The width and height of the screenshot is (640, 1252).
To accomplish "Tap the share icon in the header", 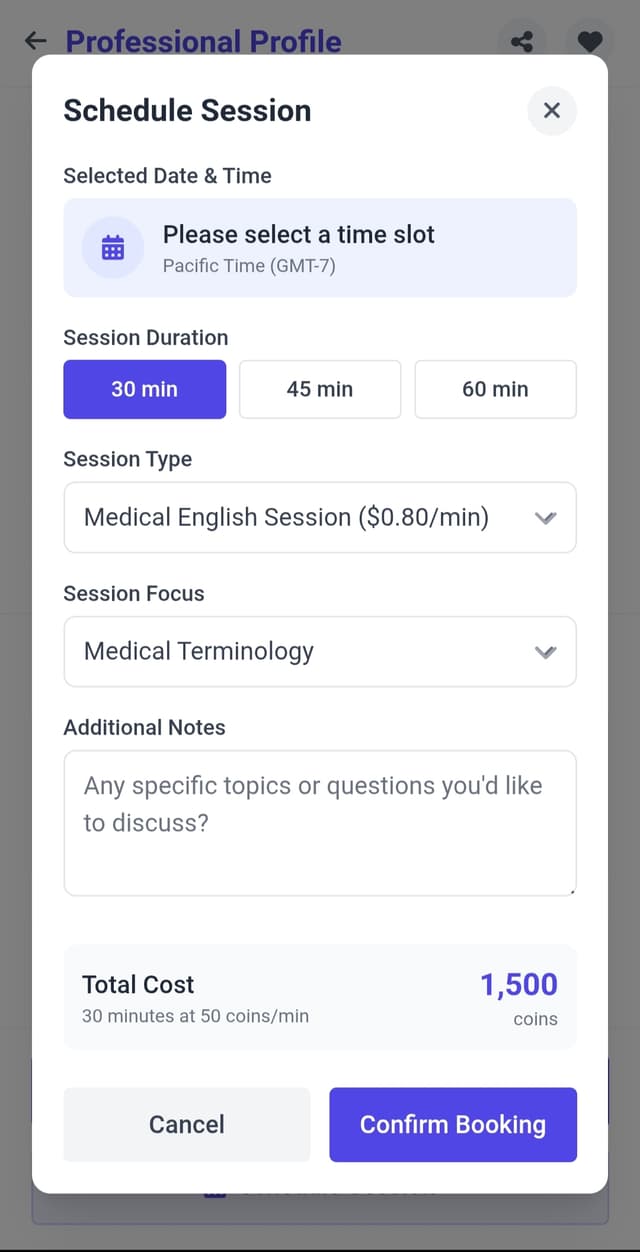I will click(522, 41).
